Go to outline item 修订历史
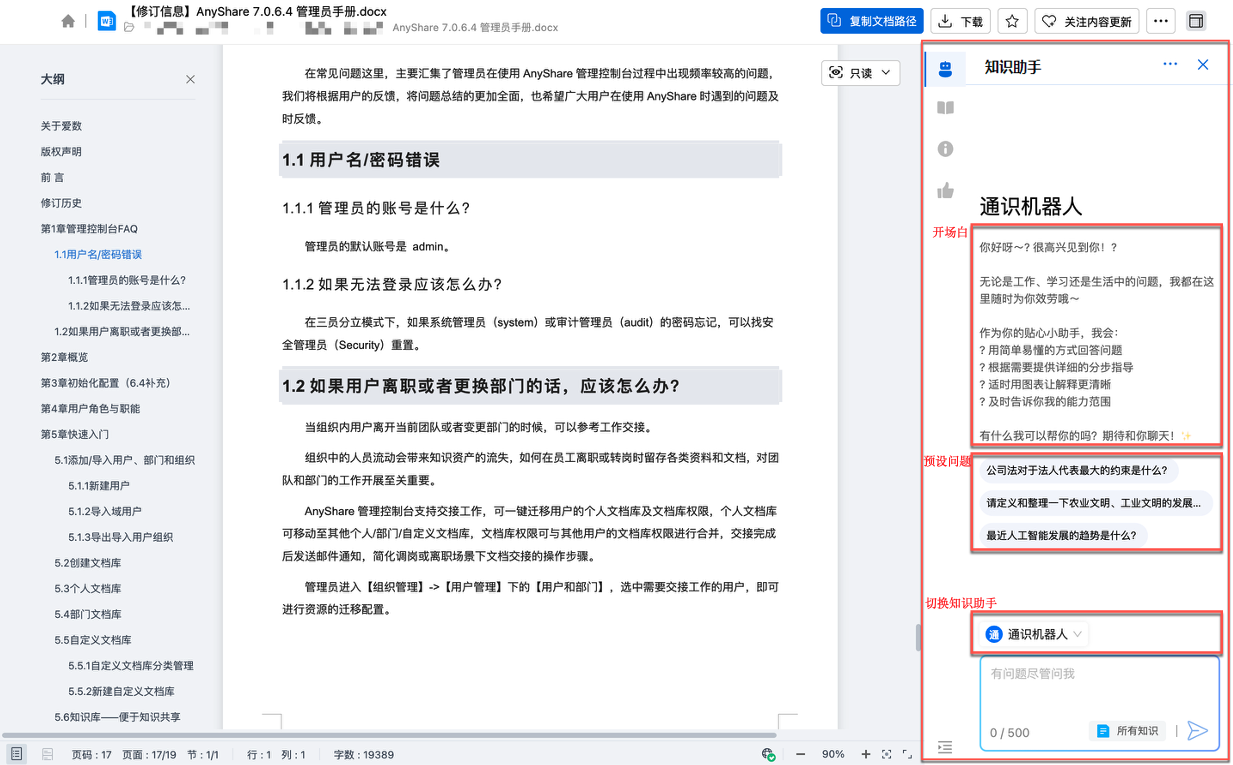The height and width of the screenshot is (765, 1233). 61,203
